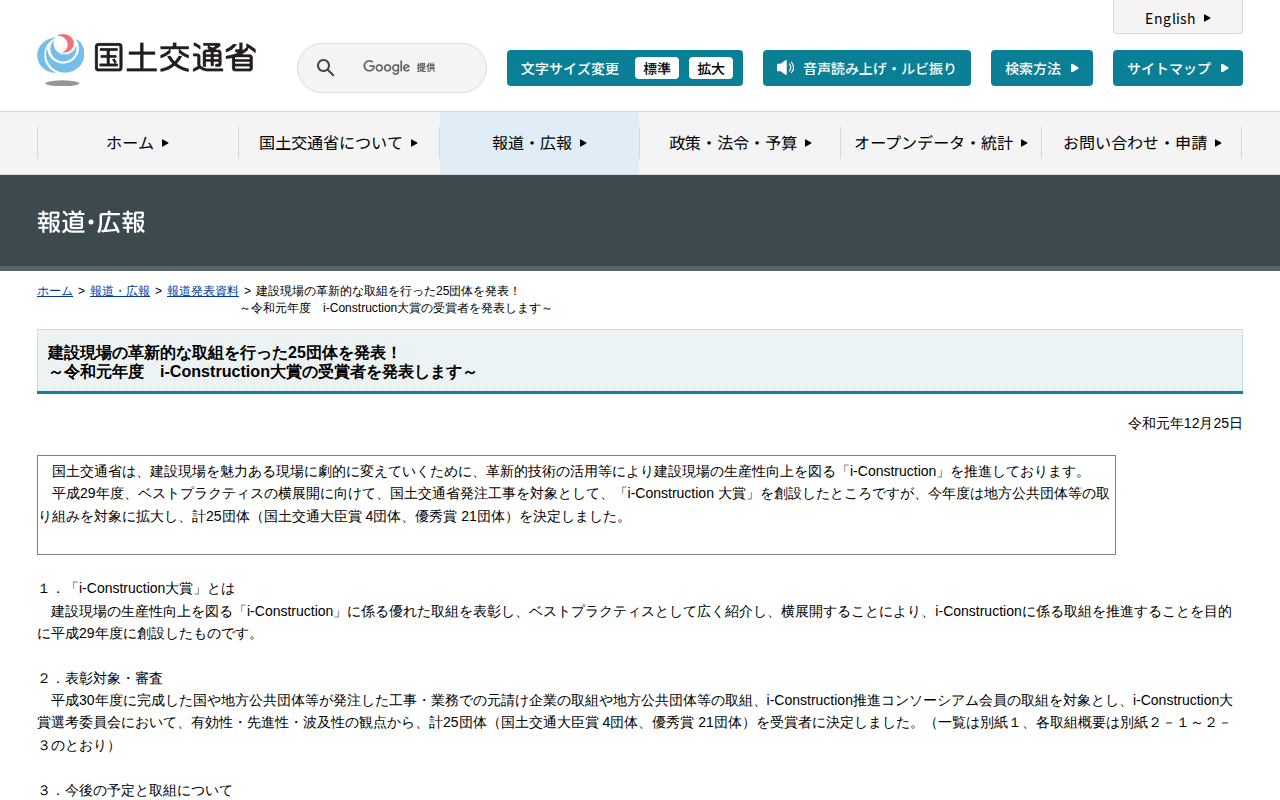
Task: Expand the お問い合わせ・申請 menu arrow
Action: pyautogui.click(x=1218, y=143)
